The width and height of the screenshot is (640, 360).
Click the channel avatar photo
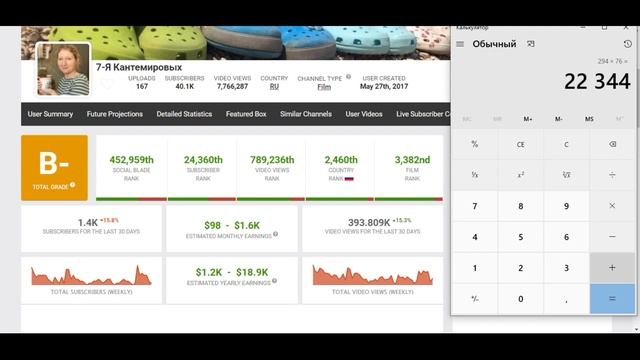point(63,69)
